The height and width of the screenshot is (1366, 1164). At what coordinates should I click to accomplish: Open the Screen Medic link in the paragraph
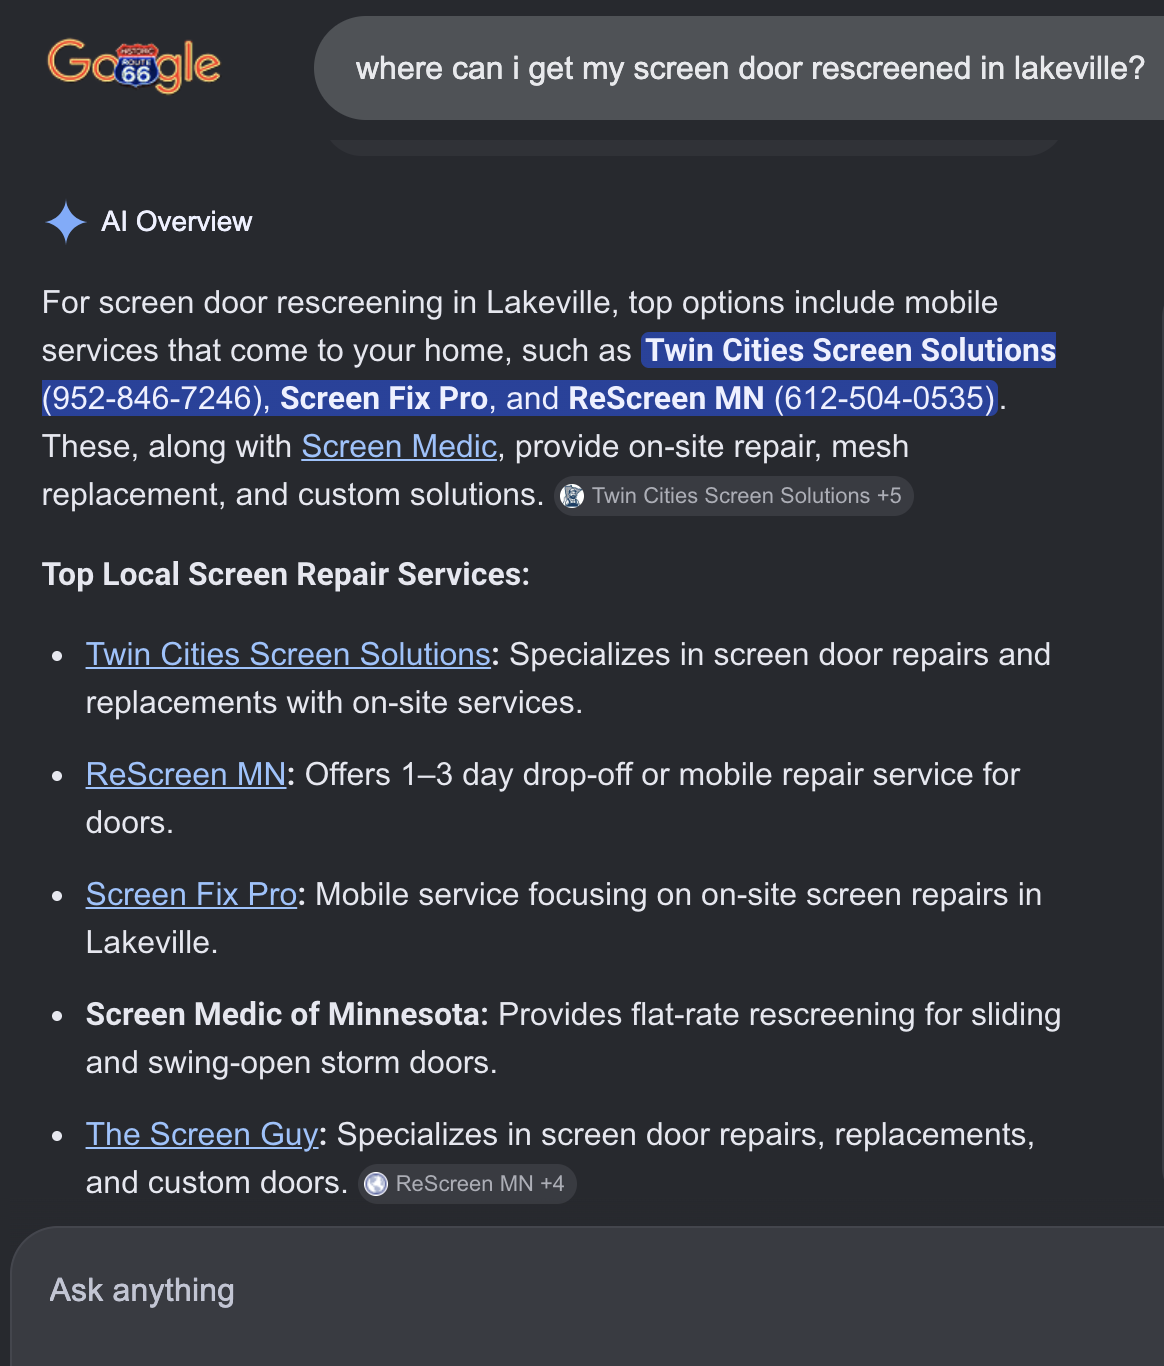399,446
